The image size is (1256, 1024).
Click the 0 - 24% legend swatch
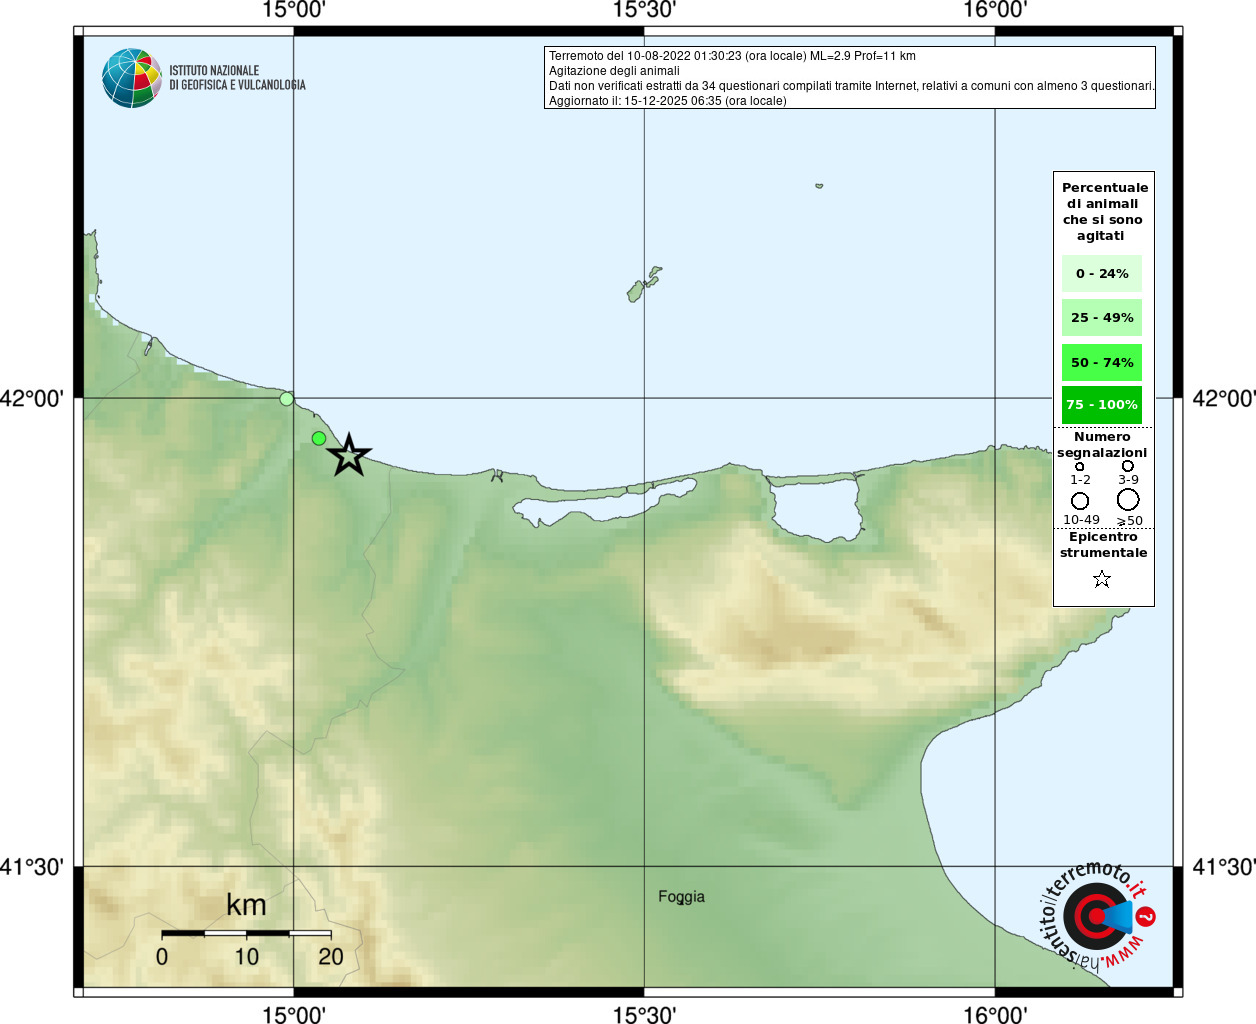pos(1102,273)
